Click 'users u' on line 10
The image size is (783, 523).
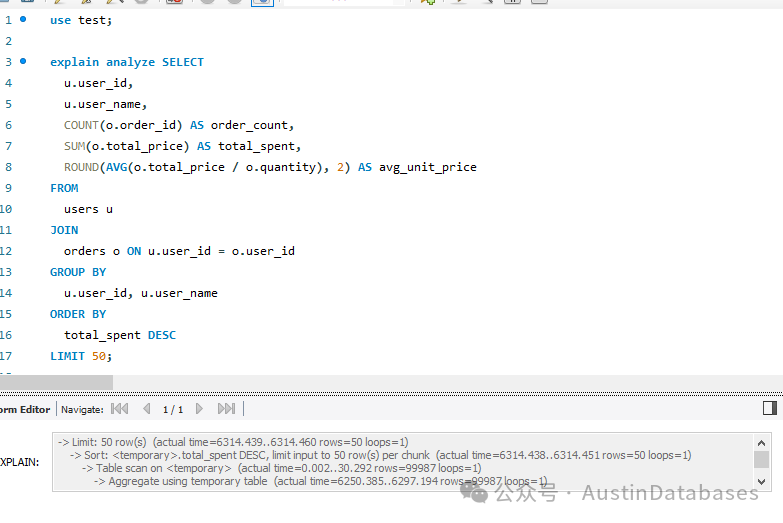(88, 209)
